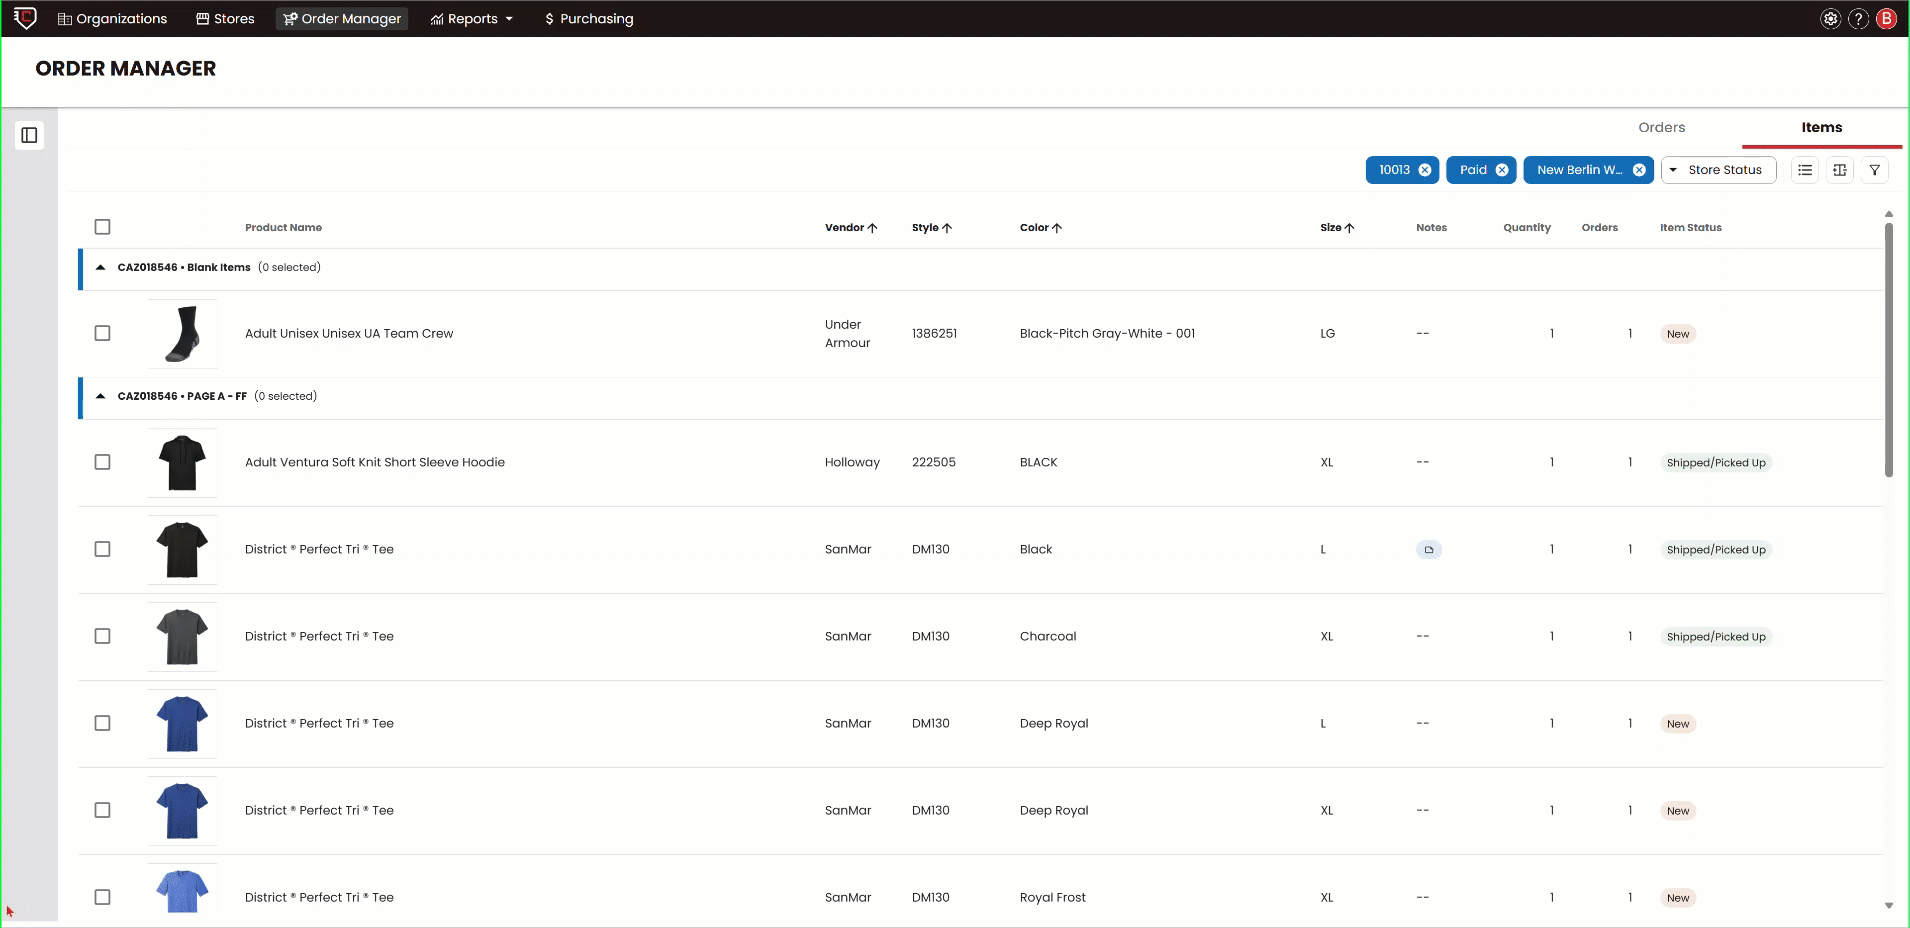Open the help question mark icon
The width and height of the screenshot is (1910, 928).
point(1858,19)
